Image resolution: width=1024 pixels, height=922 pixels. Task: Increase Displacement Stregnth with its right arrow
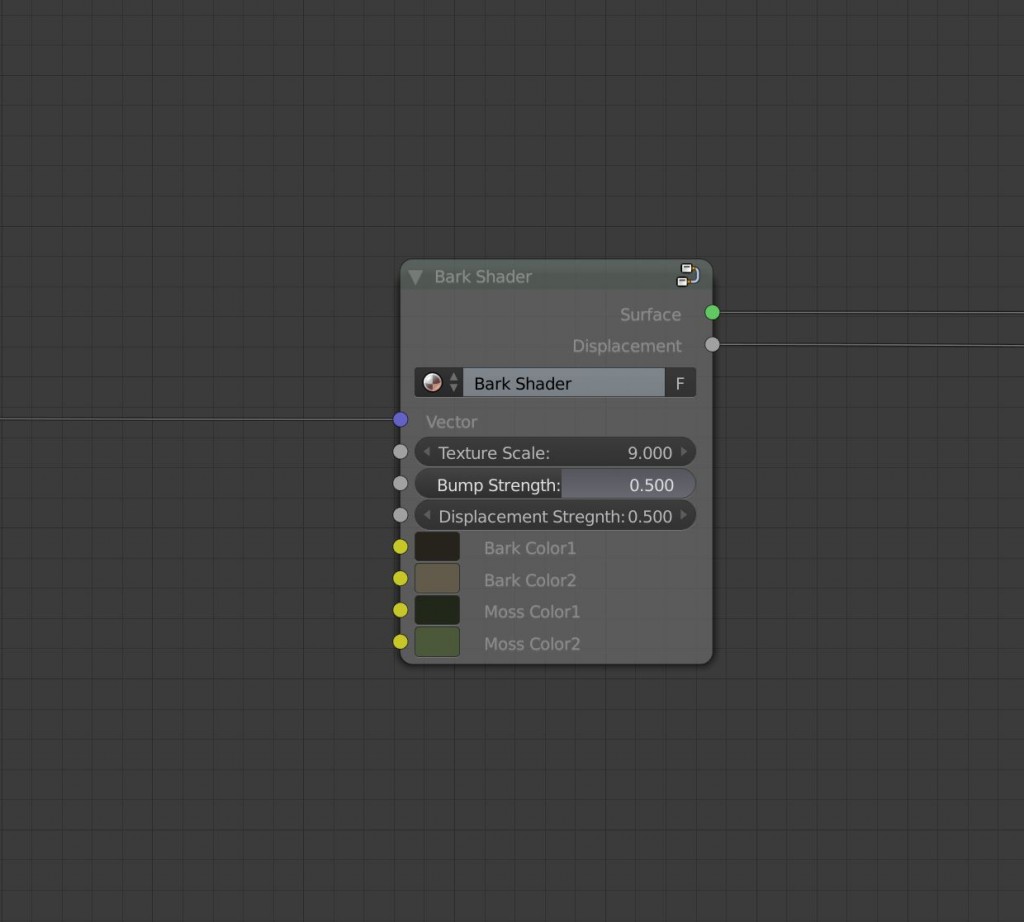click(x=686, y=516)
